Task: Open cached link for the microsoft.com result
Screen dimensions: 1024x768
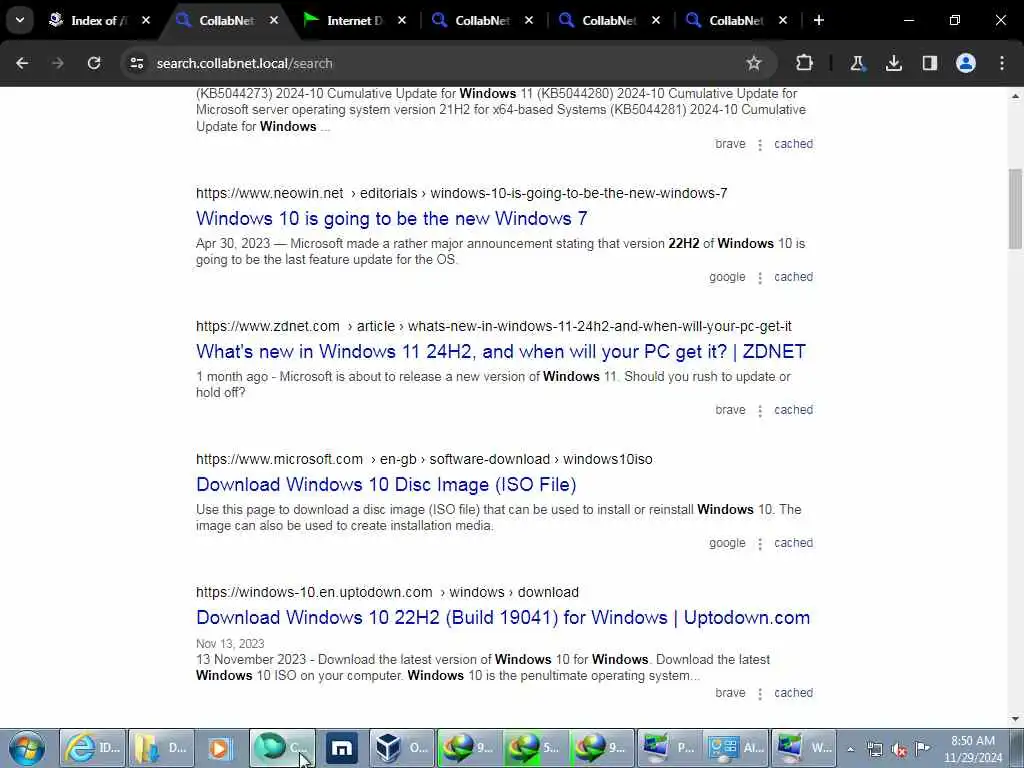Action: (793, 543)
